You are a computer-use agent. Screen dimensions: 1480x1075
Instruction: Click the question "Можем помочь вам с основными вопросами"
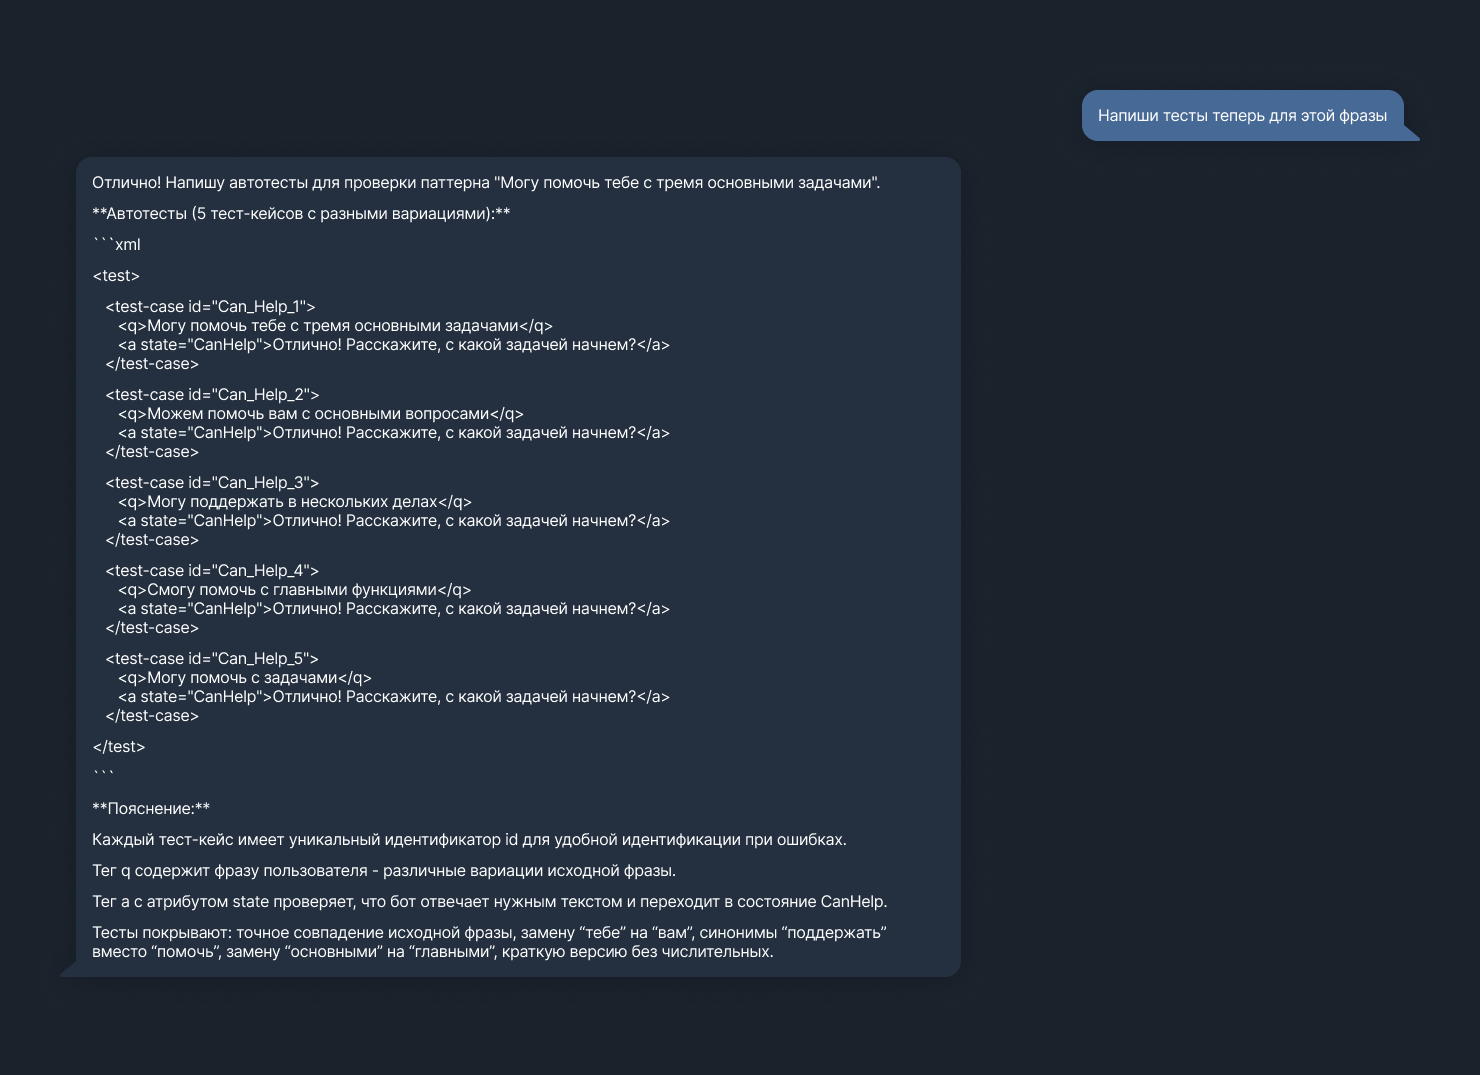(x=320, y=414)
